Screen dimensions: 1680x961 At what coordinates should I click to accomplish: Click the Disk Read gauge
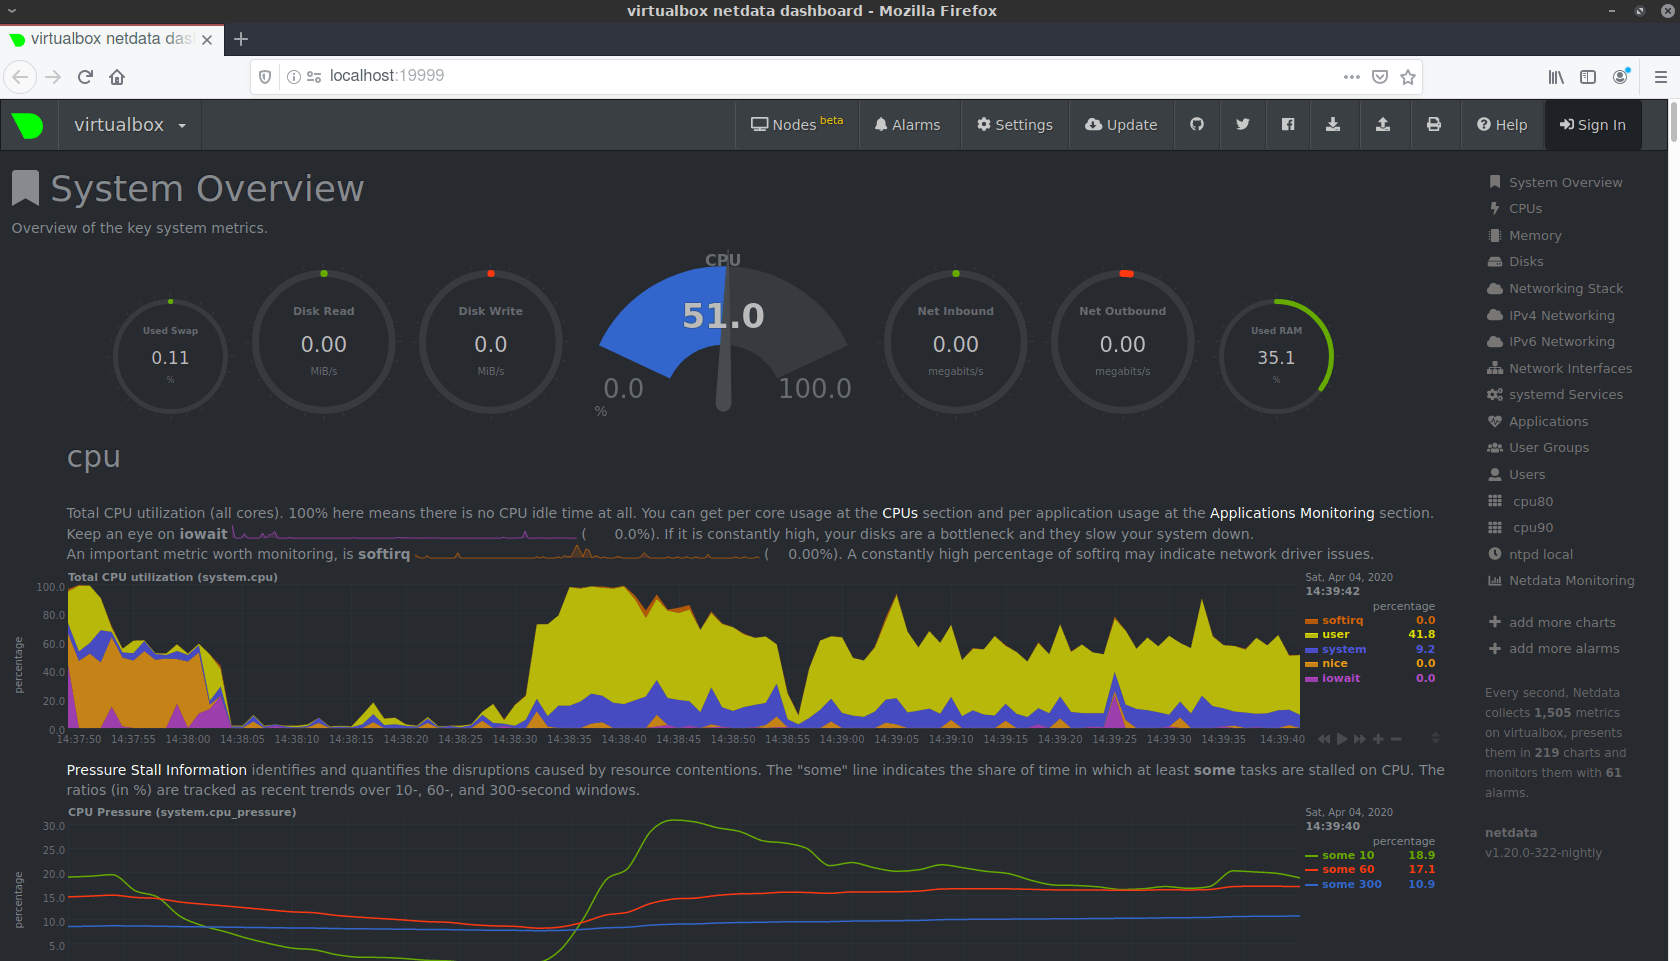click(x=324, y=341)
